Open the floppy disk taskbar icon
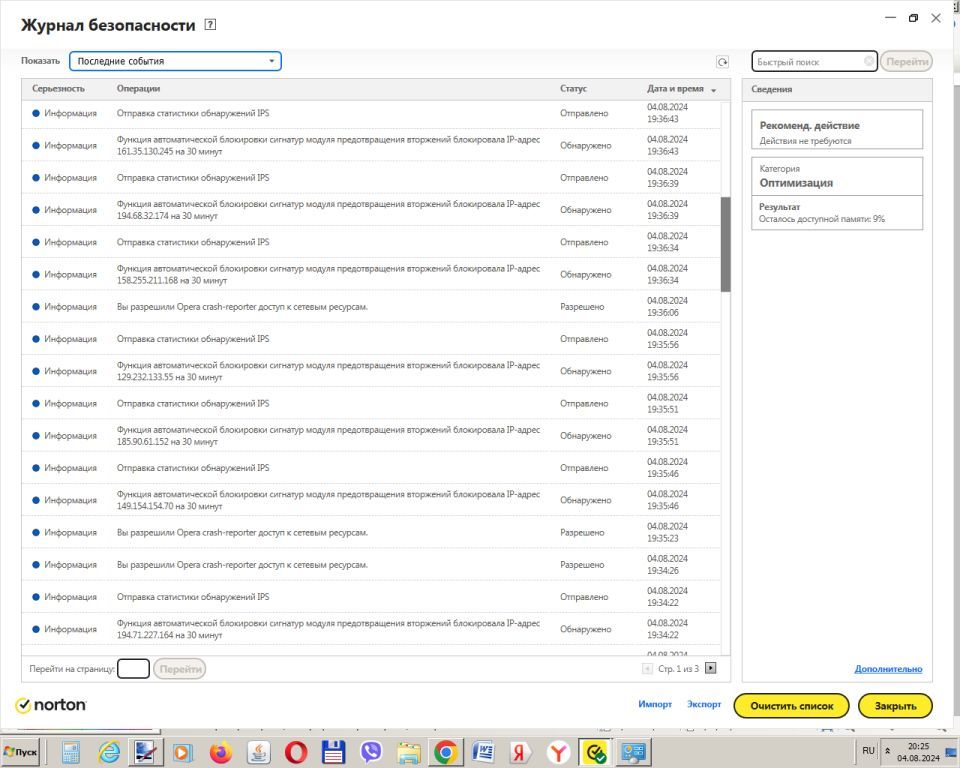The width and height of the screenshot is (960, 768). (x=334, y=752)
